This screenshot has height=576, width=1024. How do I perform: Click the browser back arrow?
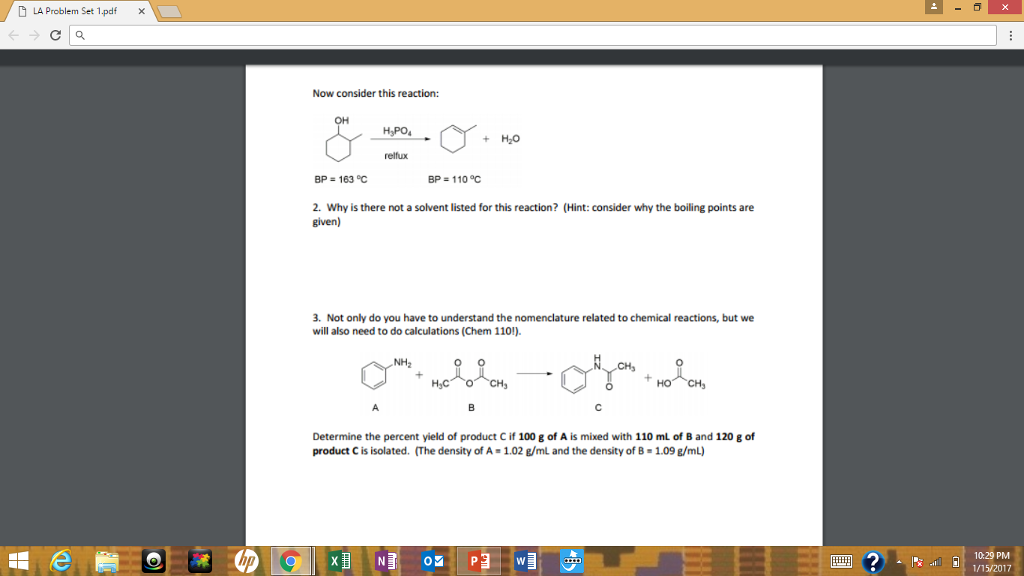12,37
